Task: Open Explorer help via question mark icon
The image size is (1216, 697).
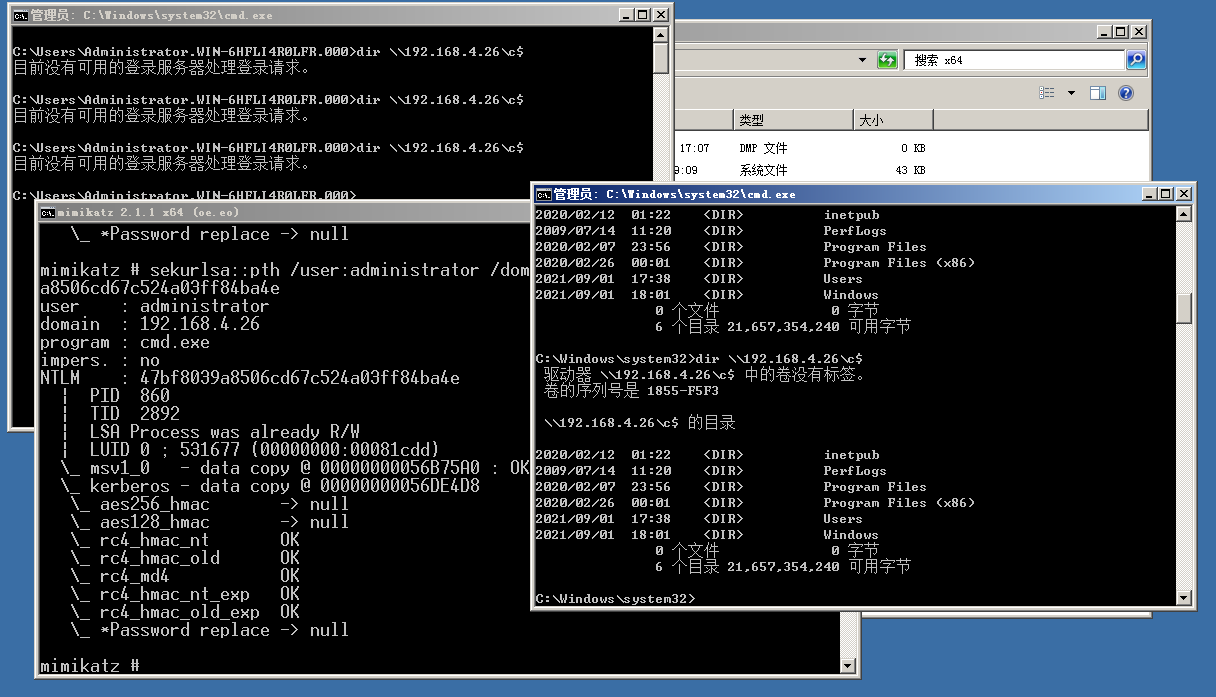Action: [1125, 93]
